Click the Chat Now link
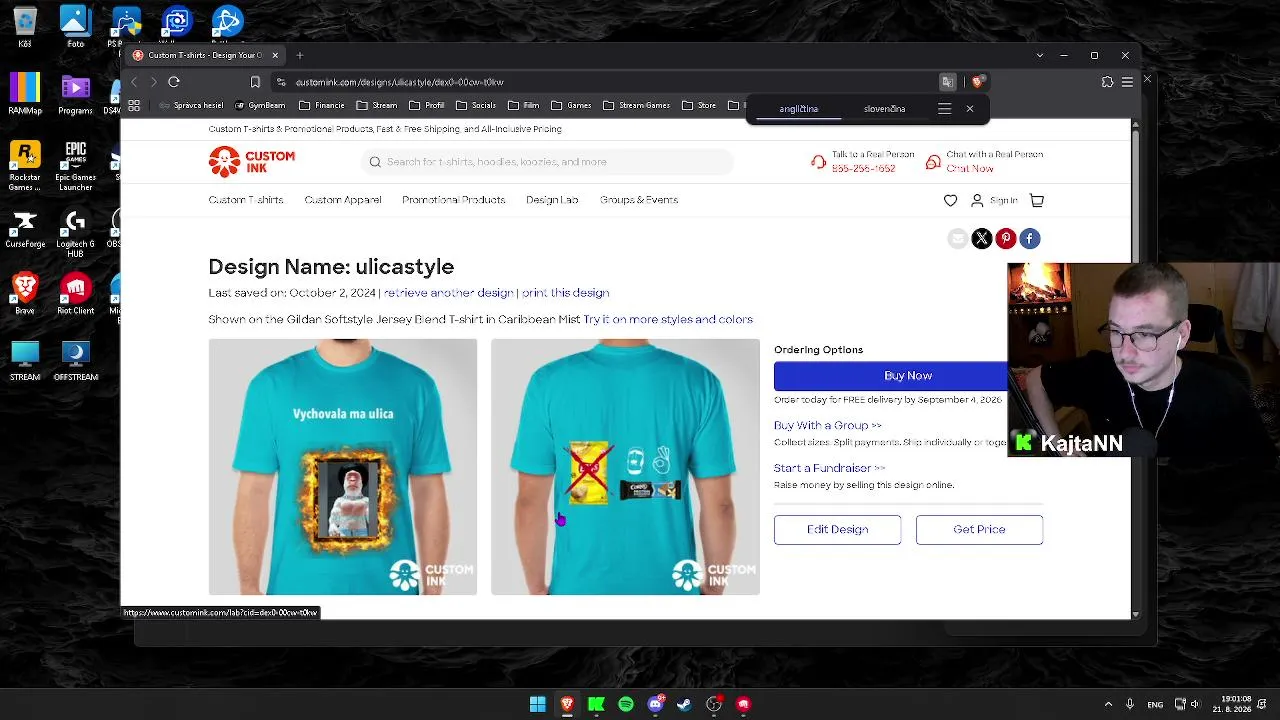Image resolution: width=1280 pixels, height=720 pixels. 970,169
